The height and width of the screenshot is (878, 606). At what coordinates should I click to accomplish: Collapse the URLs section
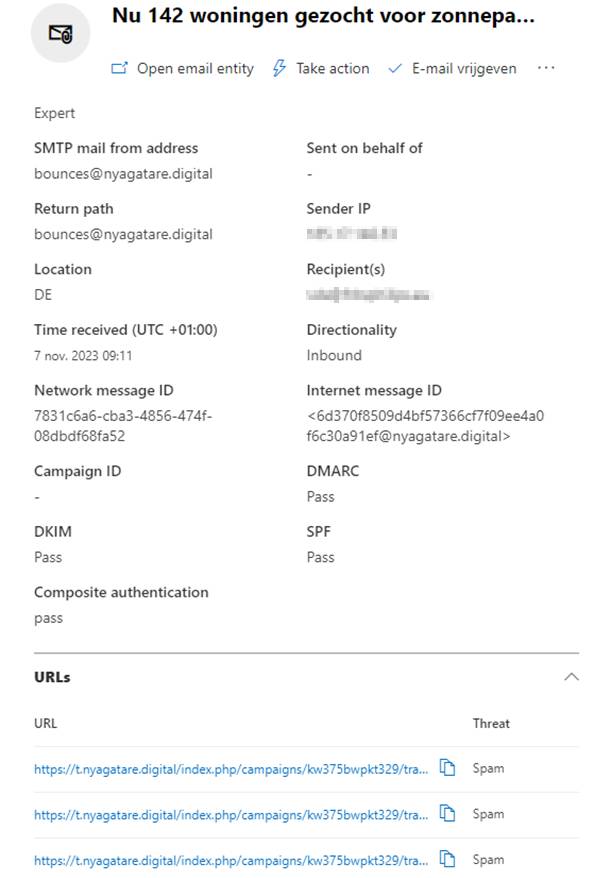tap(571, 677)
